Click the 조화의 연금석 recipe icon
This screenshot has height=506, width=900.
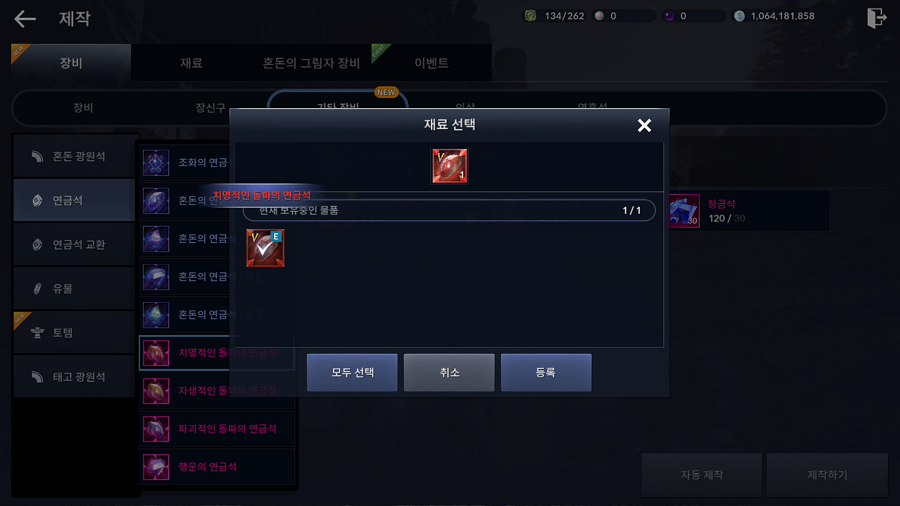point(156,163)
